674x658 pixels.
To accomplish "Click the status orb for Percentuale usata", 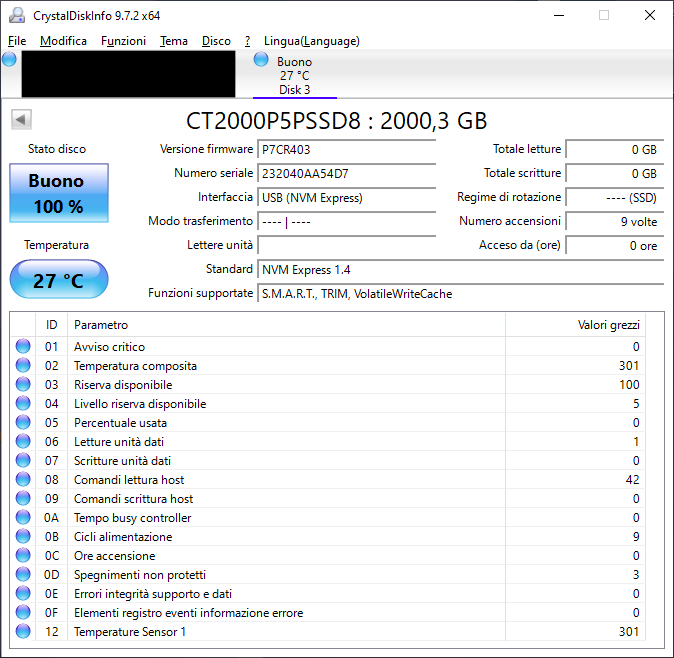I will click(x=23, y=422).
